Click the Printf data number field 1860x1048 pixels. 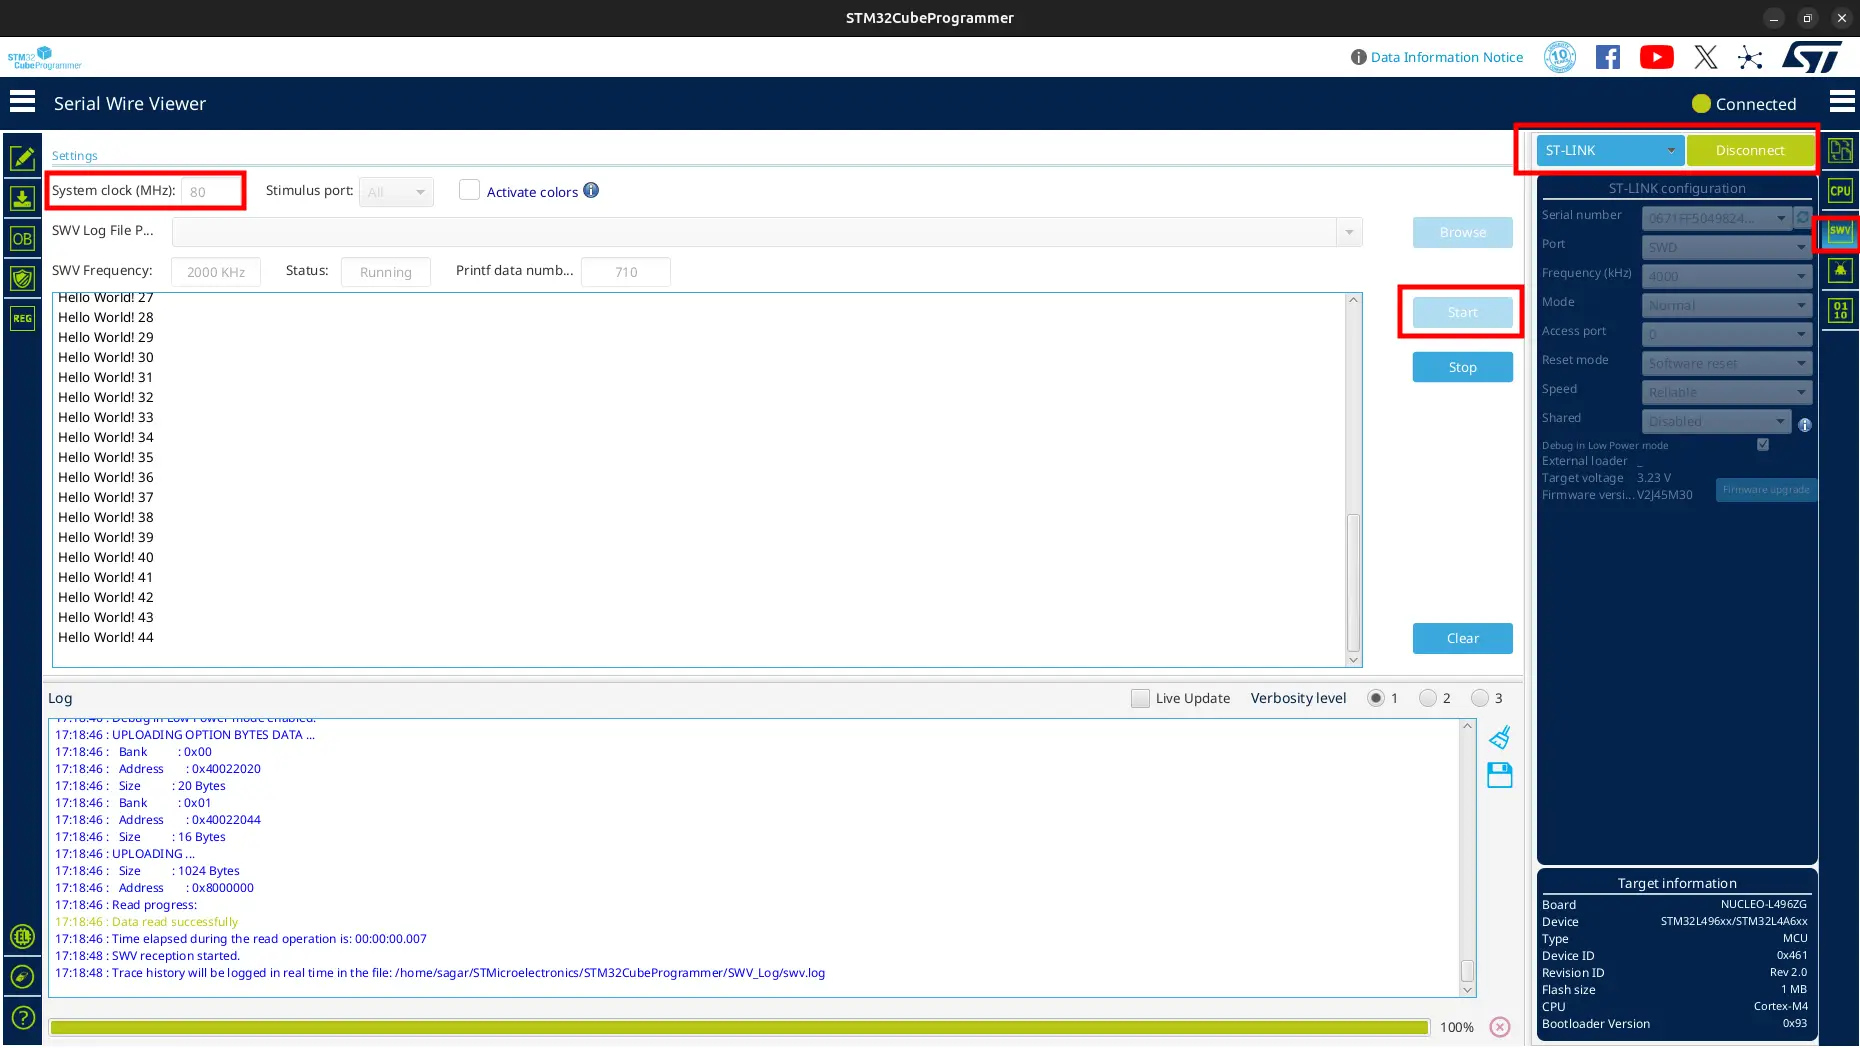point(626,272)
